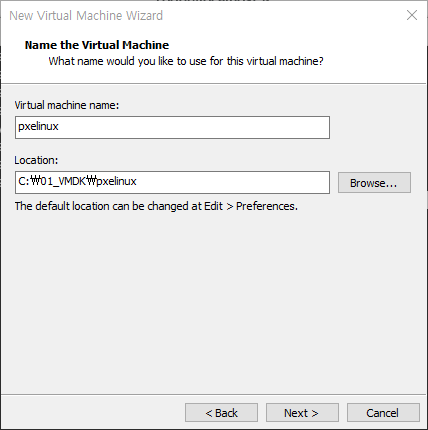Screen dimensions: 428x430
Task: Go to previous step with Back button
Action: pyautogui.click(x=221, y=413)
